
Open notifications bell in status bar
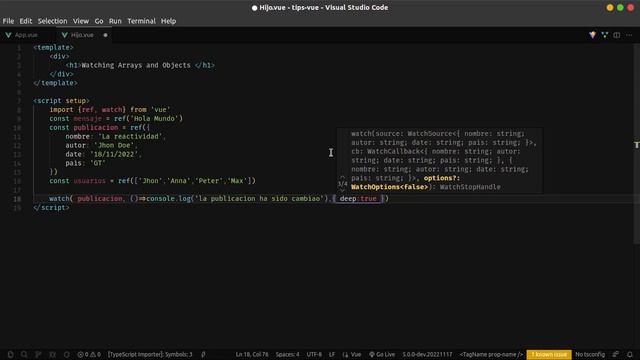pyautogui.click(x=629, y=354)
